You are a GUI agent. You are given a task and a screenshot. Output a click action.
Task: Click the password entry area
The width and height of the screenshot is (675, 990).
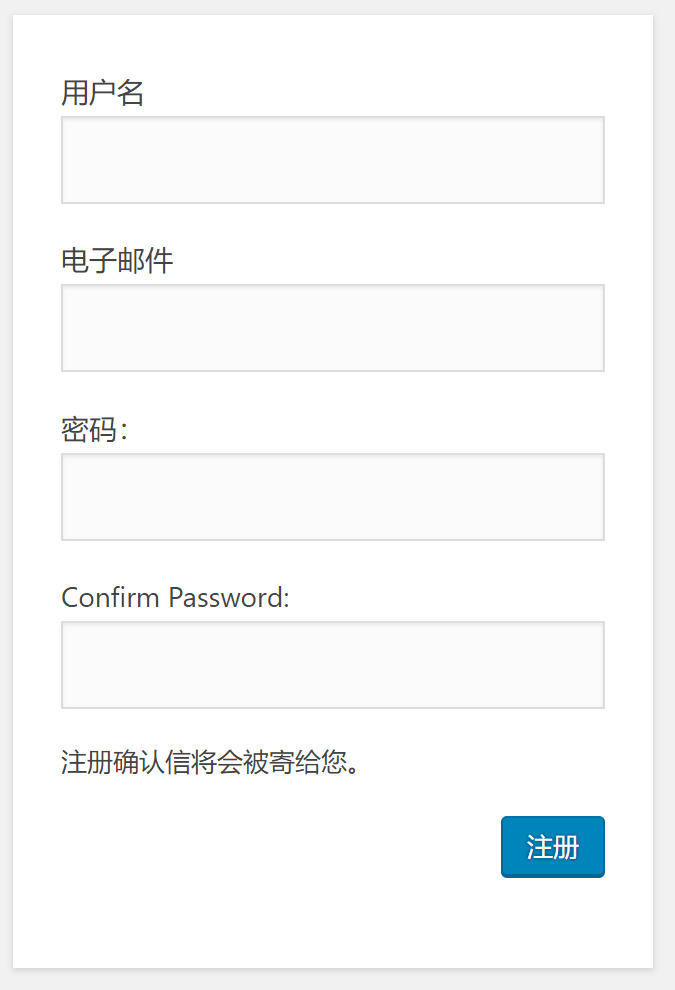[333, 496]
